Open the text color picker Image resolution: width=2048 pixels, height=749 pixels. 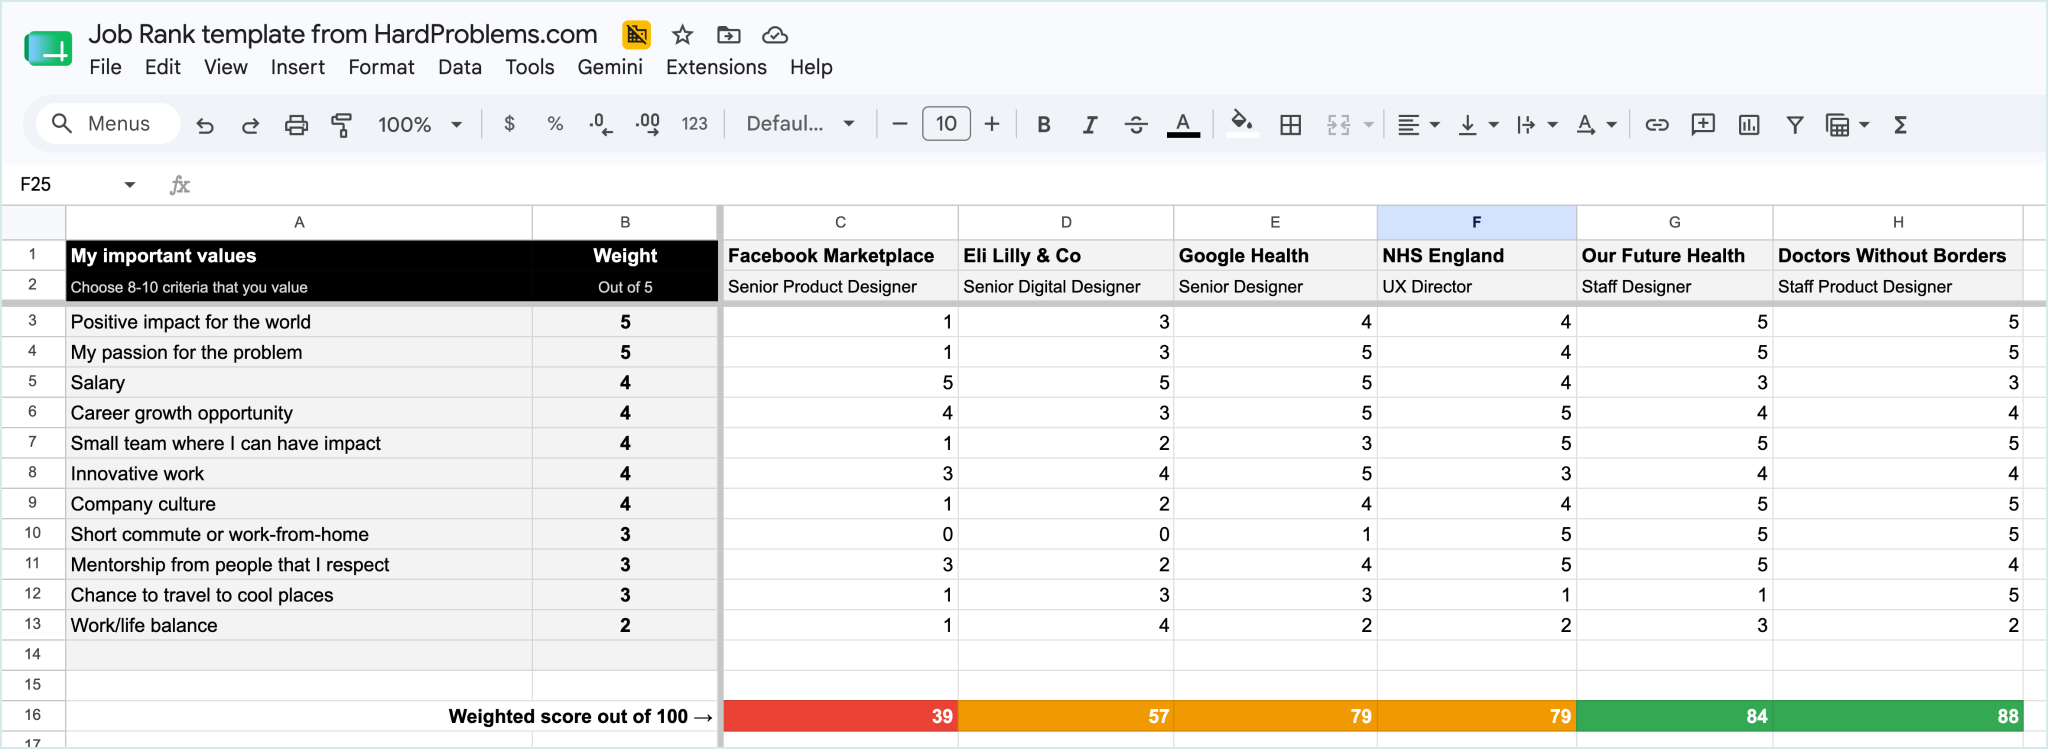pos(1183,125)
